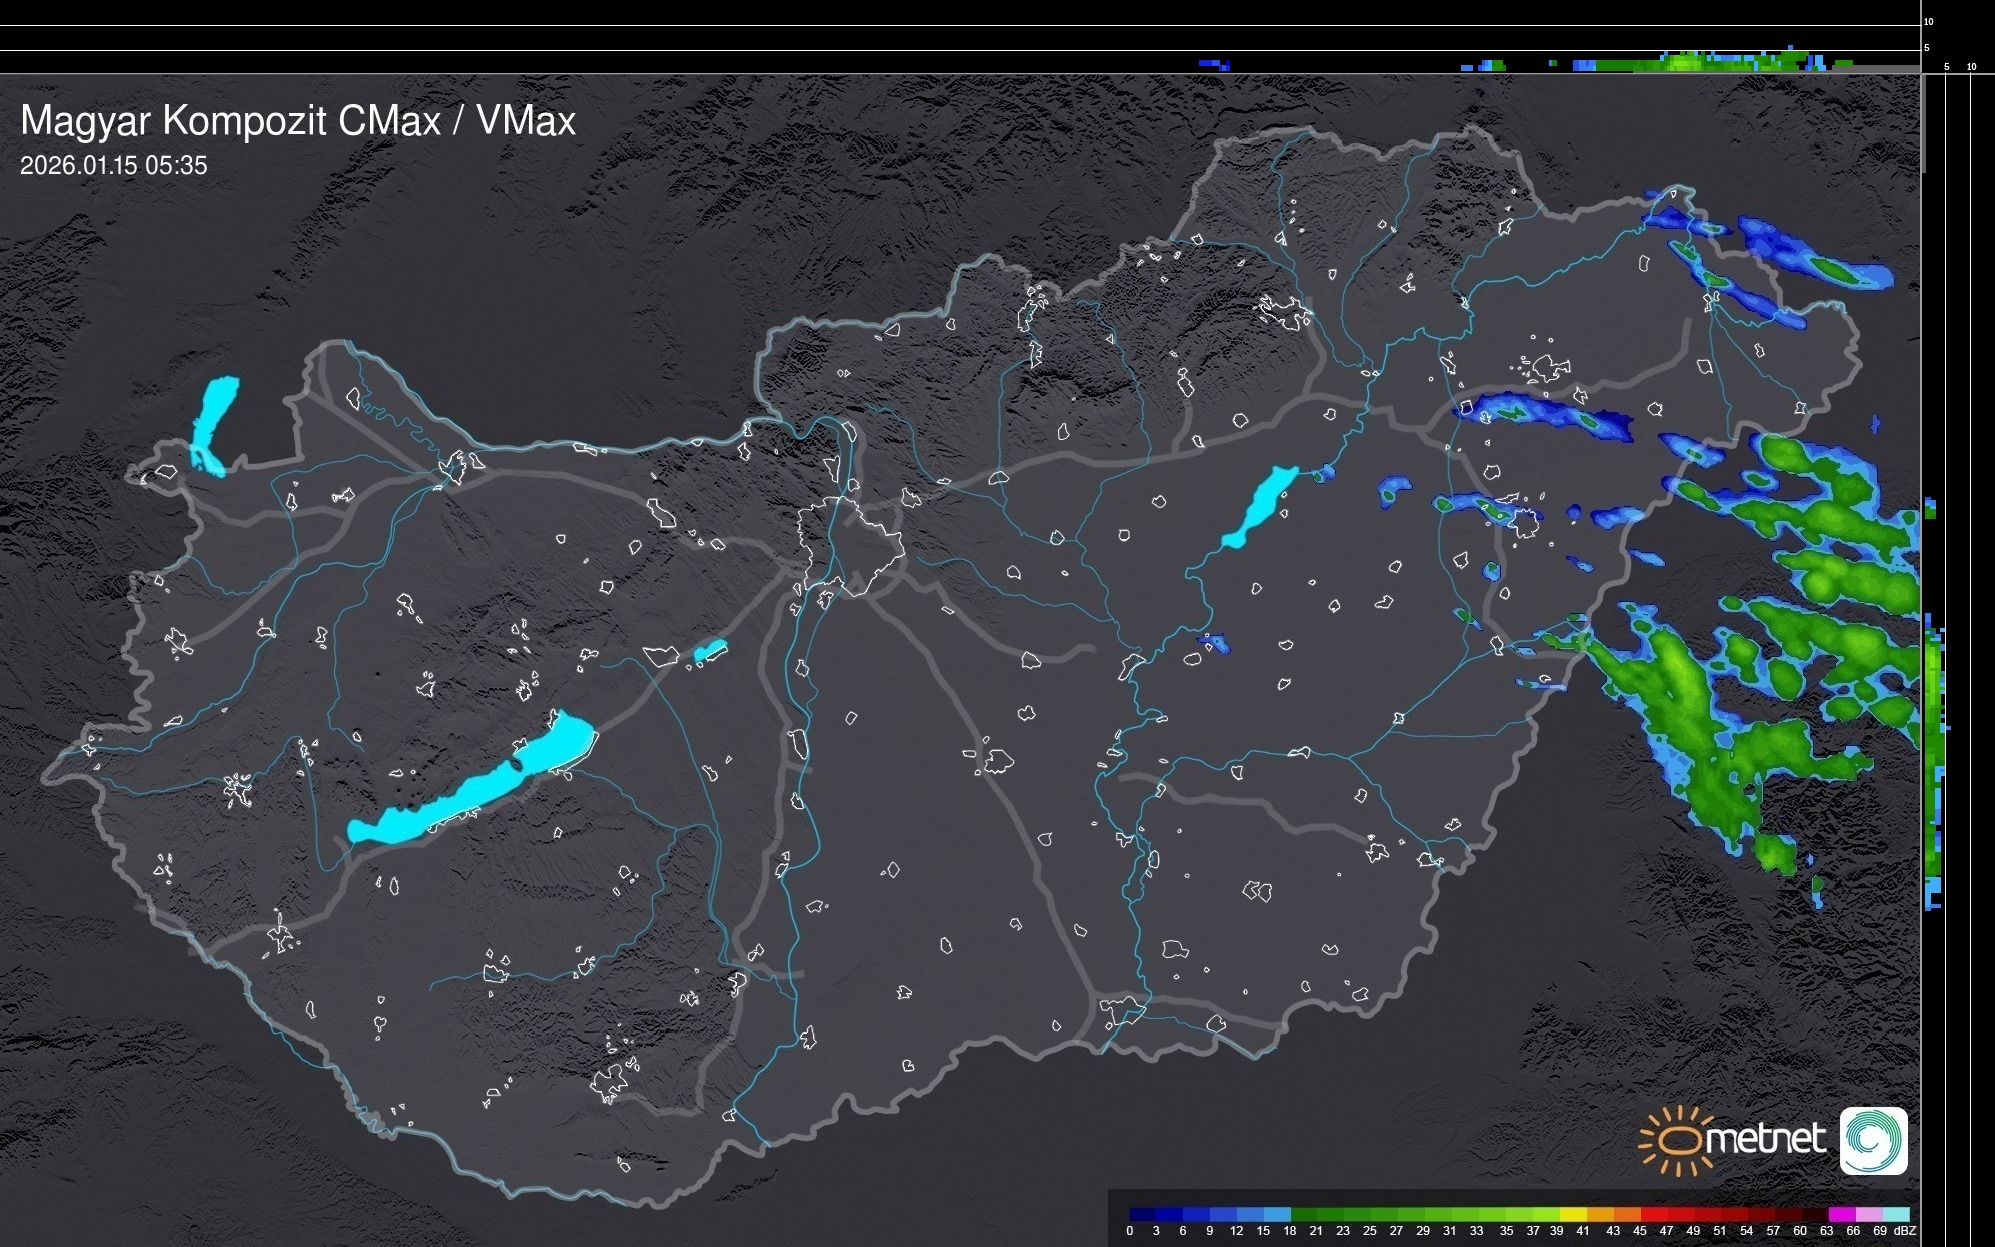Click the dBZ unit label
This screenshot has width=1995, height=1247.
[1905, 1231]
